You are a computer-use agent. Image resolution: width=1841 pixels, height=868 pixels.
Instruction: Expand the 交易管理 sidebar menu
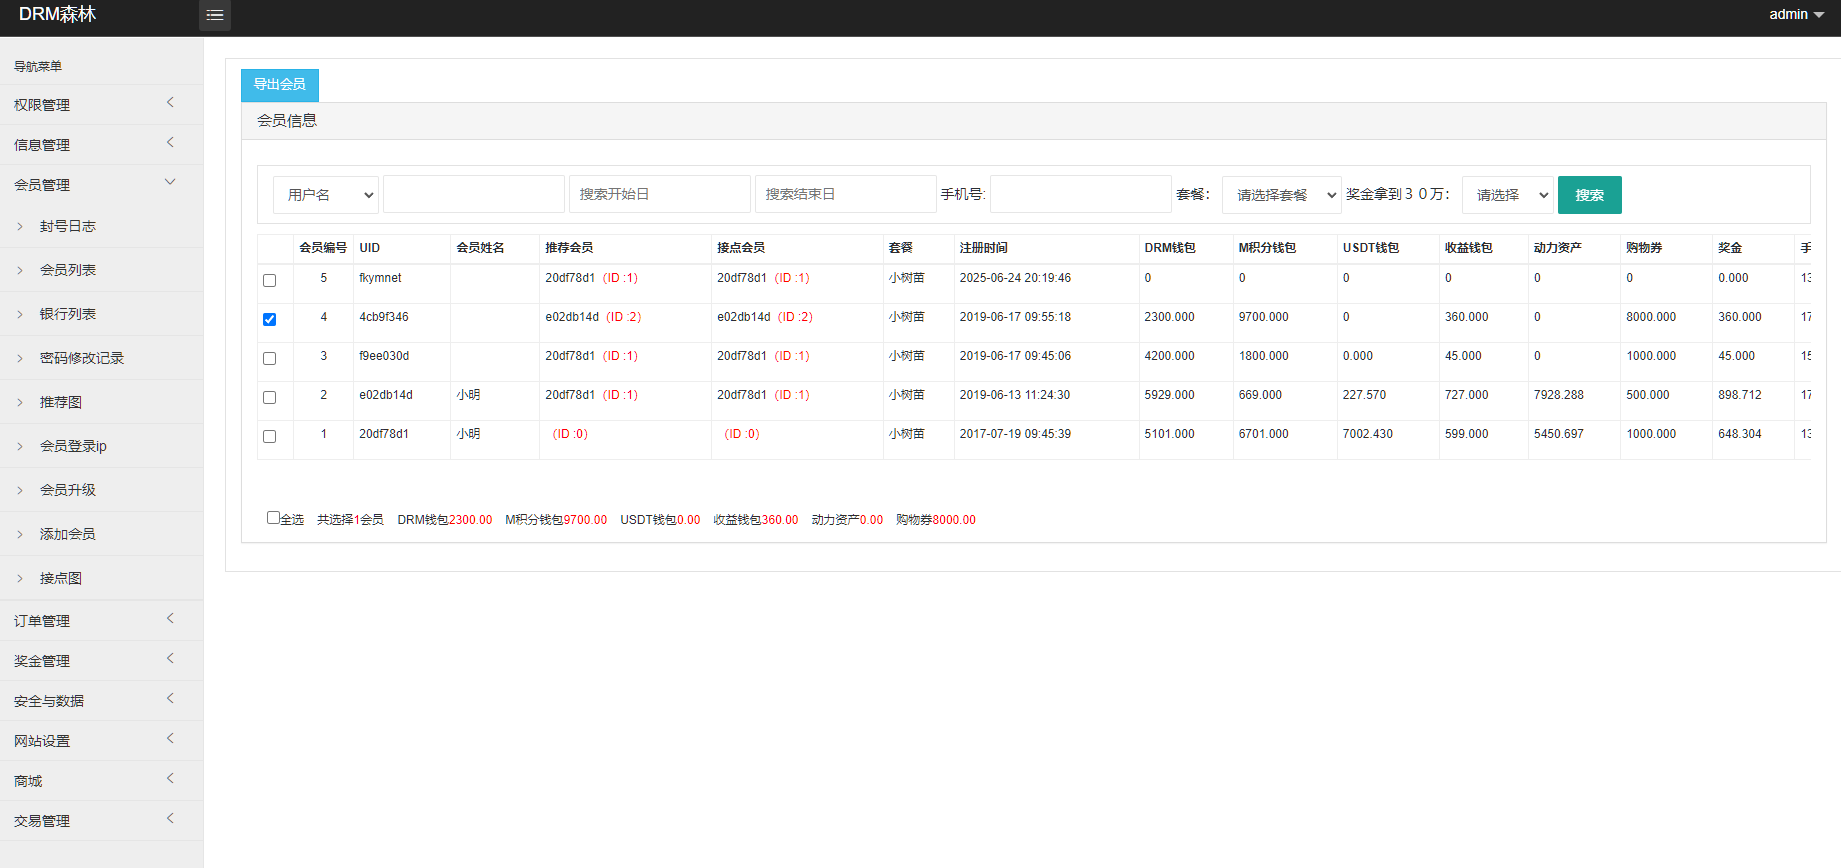tap(101, 821)
